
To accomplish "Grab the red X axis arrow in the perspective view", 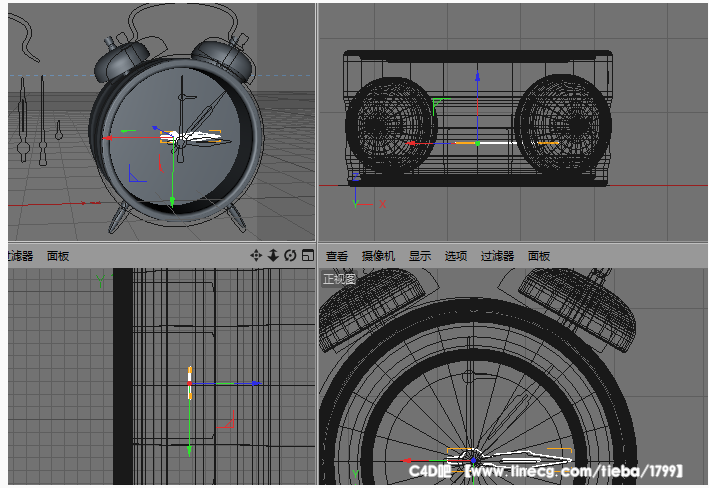I will tap(108, 138).
